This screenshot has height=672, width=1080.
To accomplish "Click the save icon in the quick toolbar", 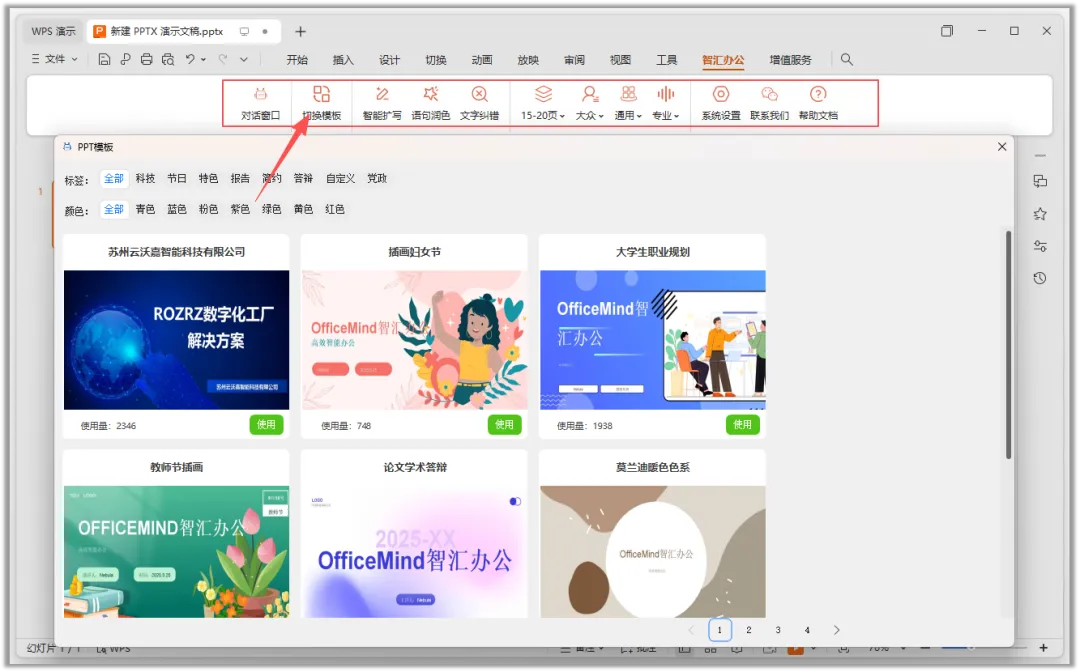I will point(104,60).
